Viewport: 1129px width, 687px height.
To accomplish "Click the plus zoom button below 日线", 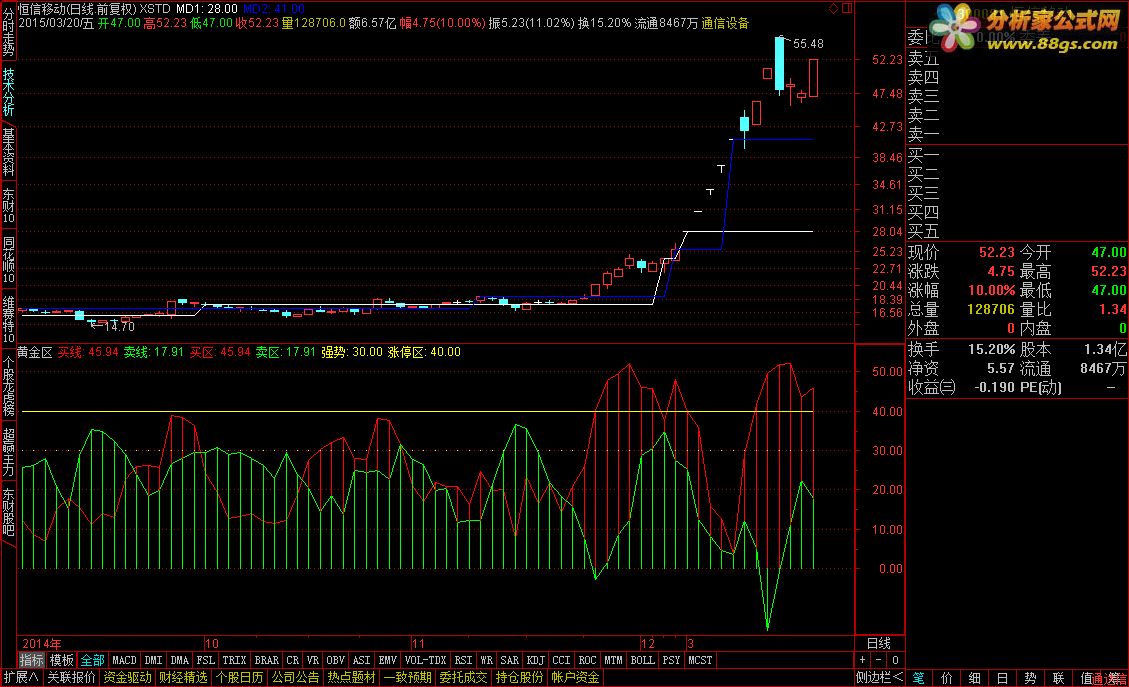I will [x=863, y=660].
